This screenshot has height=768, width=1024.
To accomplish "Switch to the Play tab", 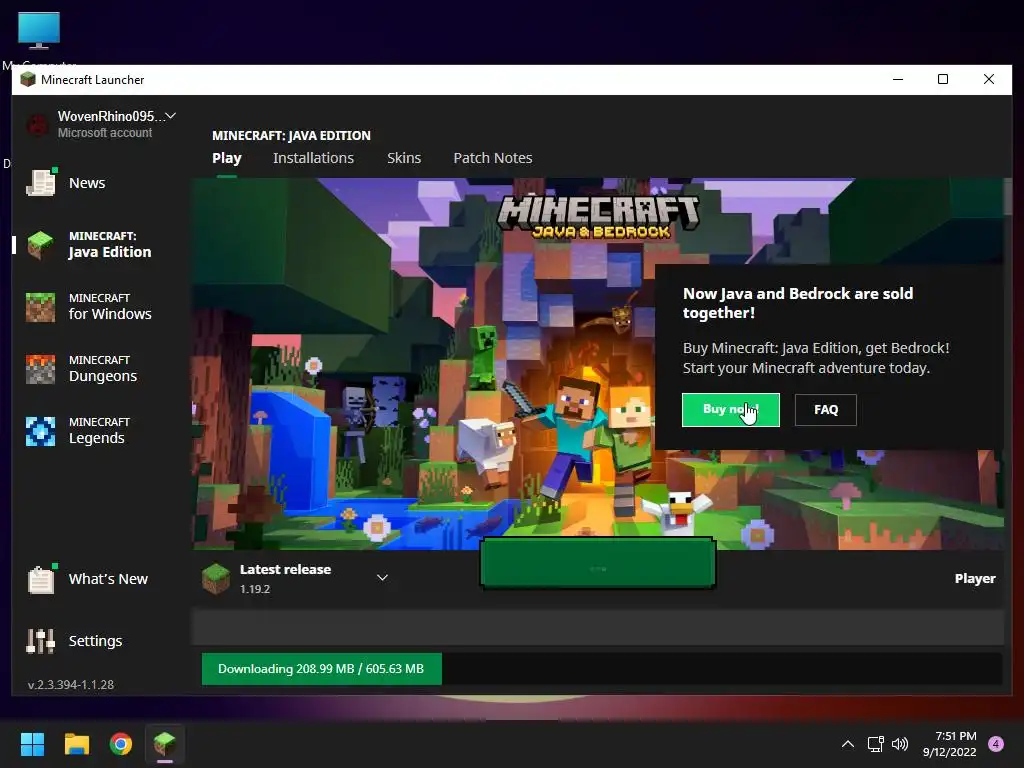I will point(227,158).
